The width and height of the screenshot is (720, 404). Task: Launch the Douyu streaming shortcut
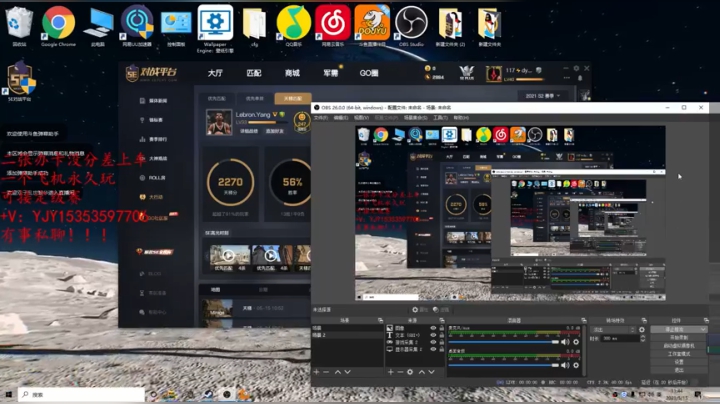click(x=372, y=25)
